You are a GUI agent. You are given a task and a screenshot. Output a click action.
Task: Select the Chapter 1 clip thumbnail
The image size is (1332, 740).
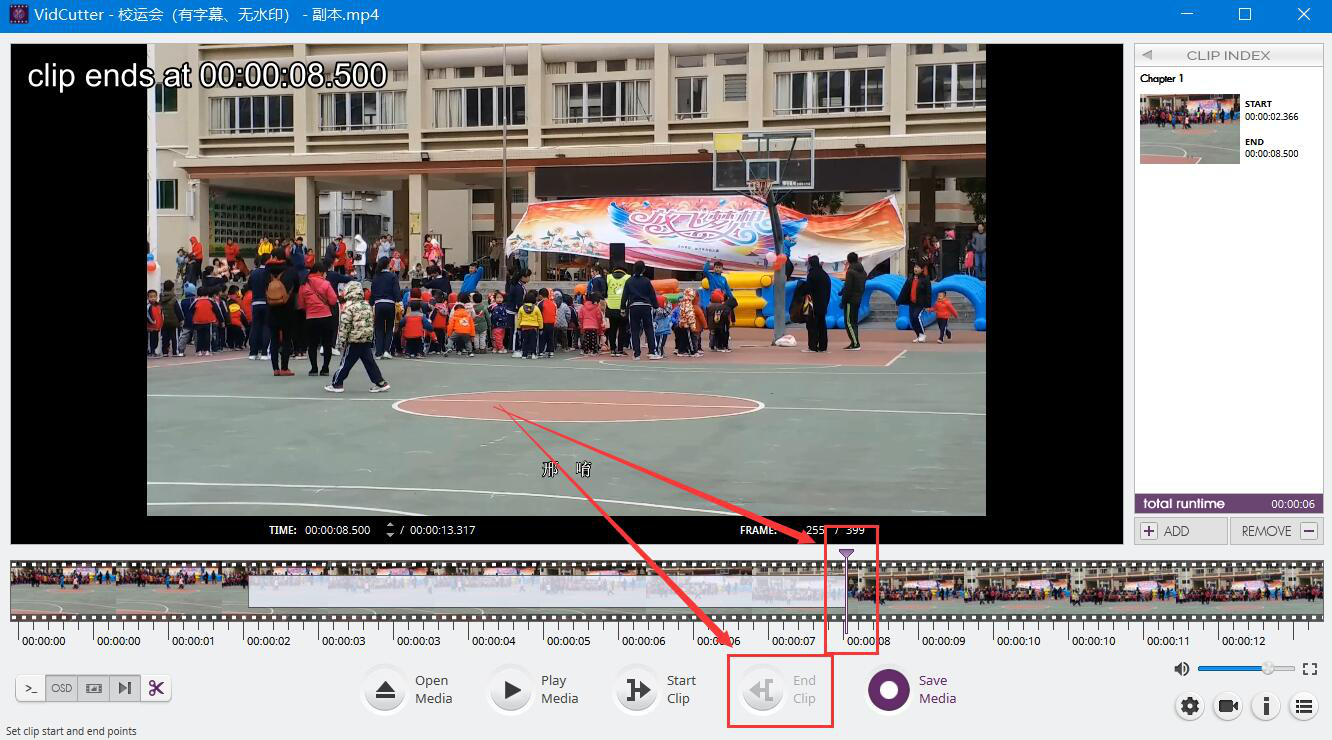pos(1189,129)
